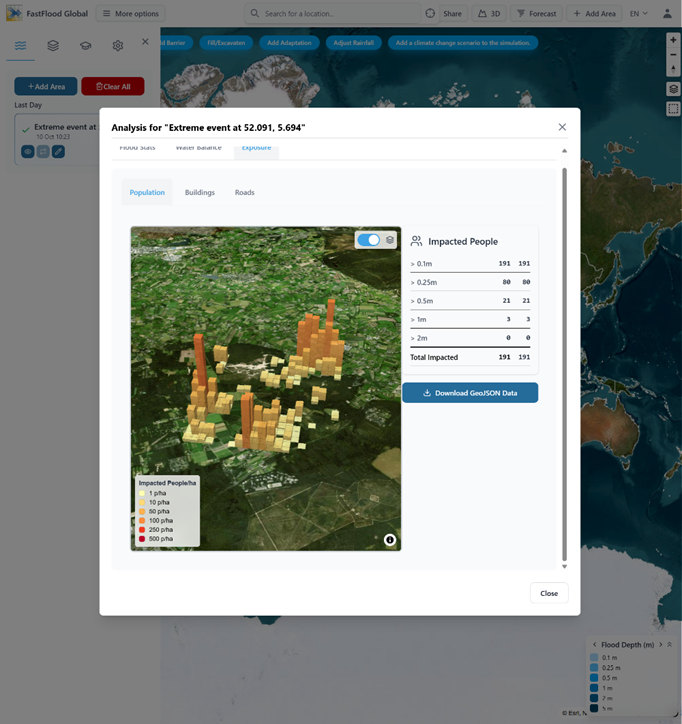Click Download GeoJSON Data button
Viewport: 682px width, 724px height.
point(470,393)
